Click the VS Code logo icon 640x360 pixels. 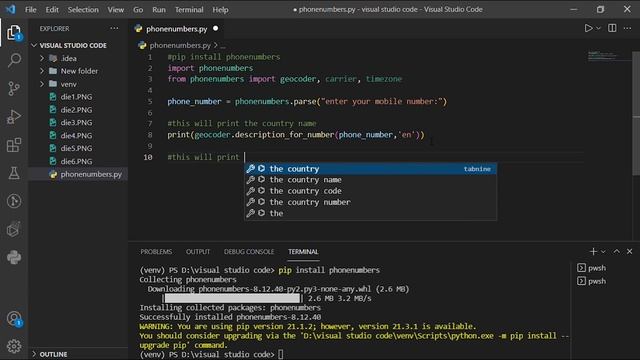(x=10, y=9)
